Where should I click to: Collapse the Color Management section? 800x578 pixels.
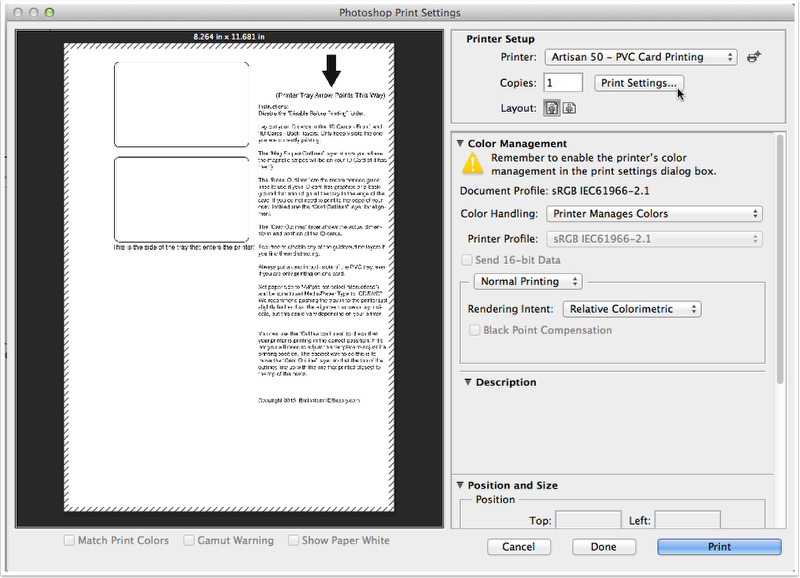pyautogui.click(x=460, y=143)
